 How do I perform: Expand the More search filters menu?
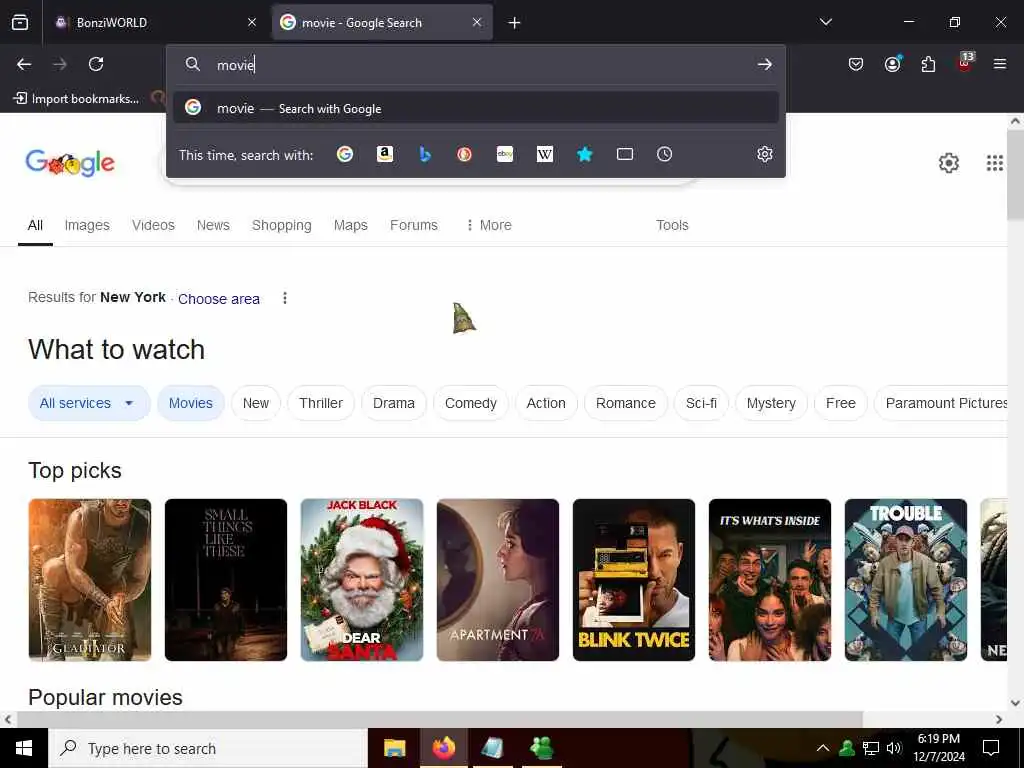pos(488,225)
